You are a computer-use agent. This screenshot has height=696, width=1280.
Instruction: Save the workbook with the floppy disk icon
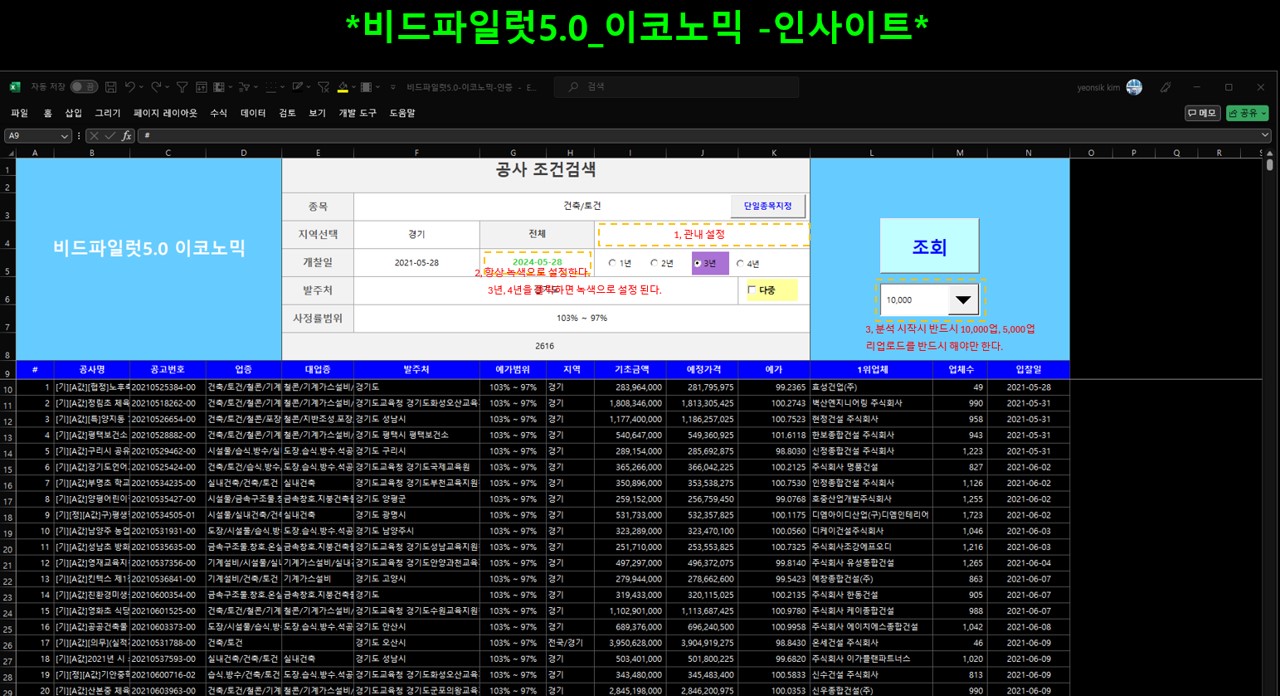click(x=111, y=87)
